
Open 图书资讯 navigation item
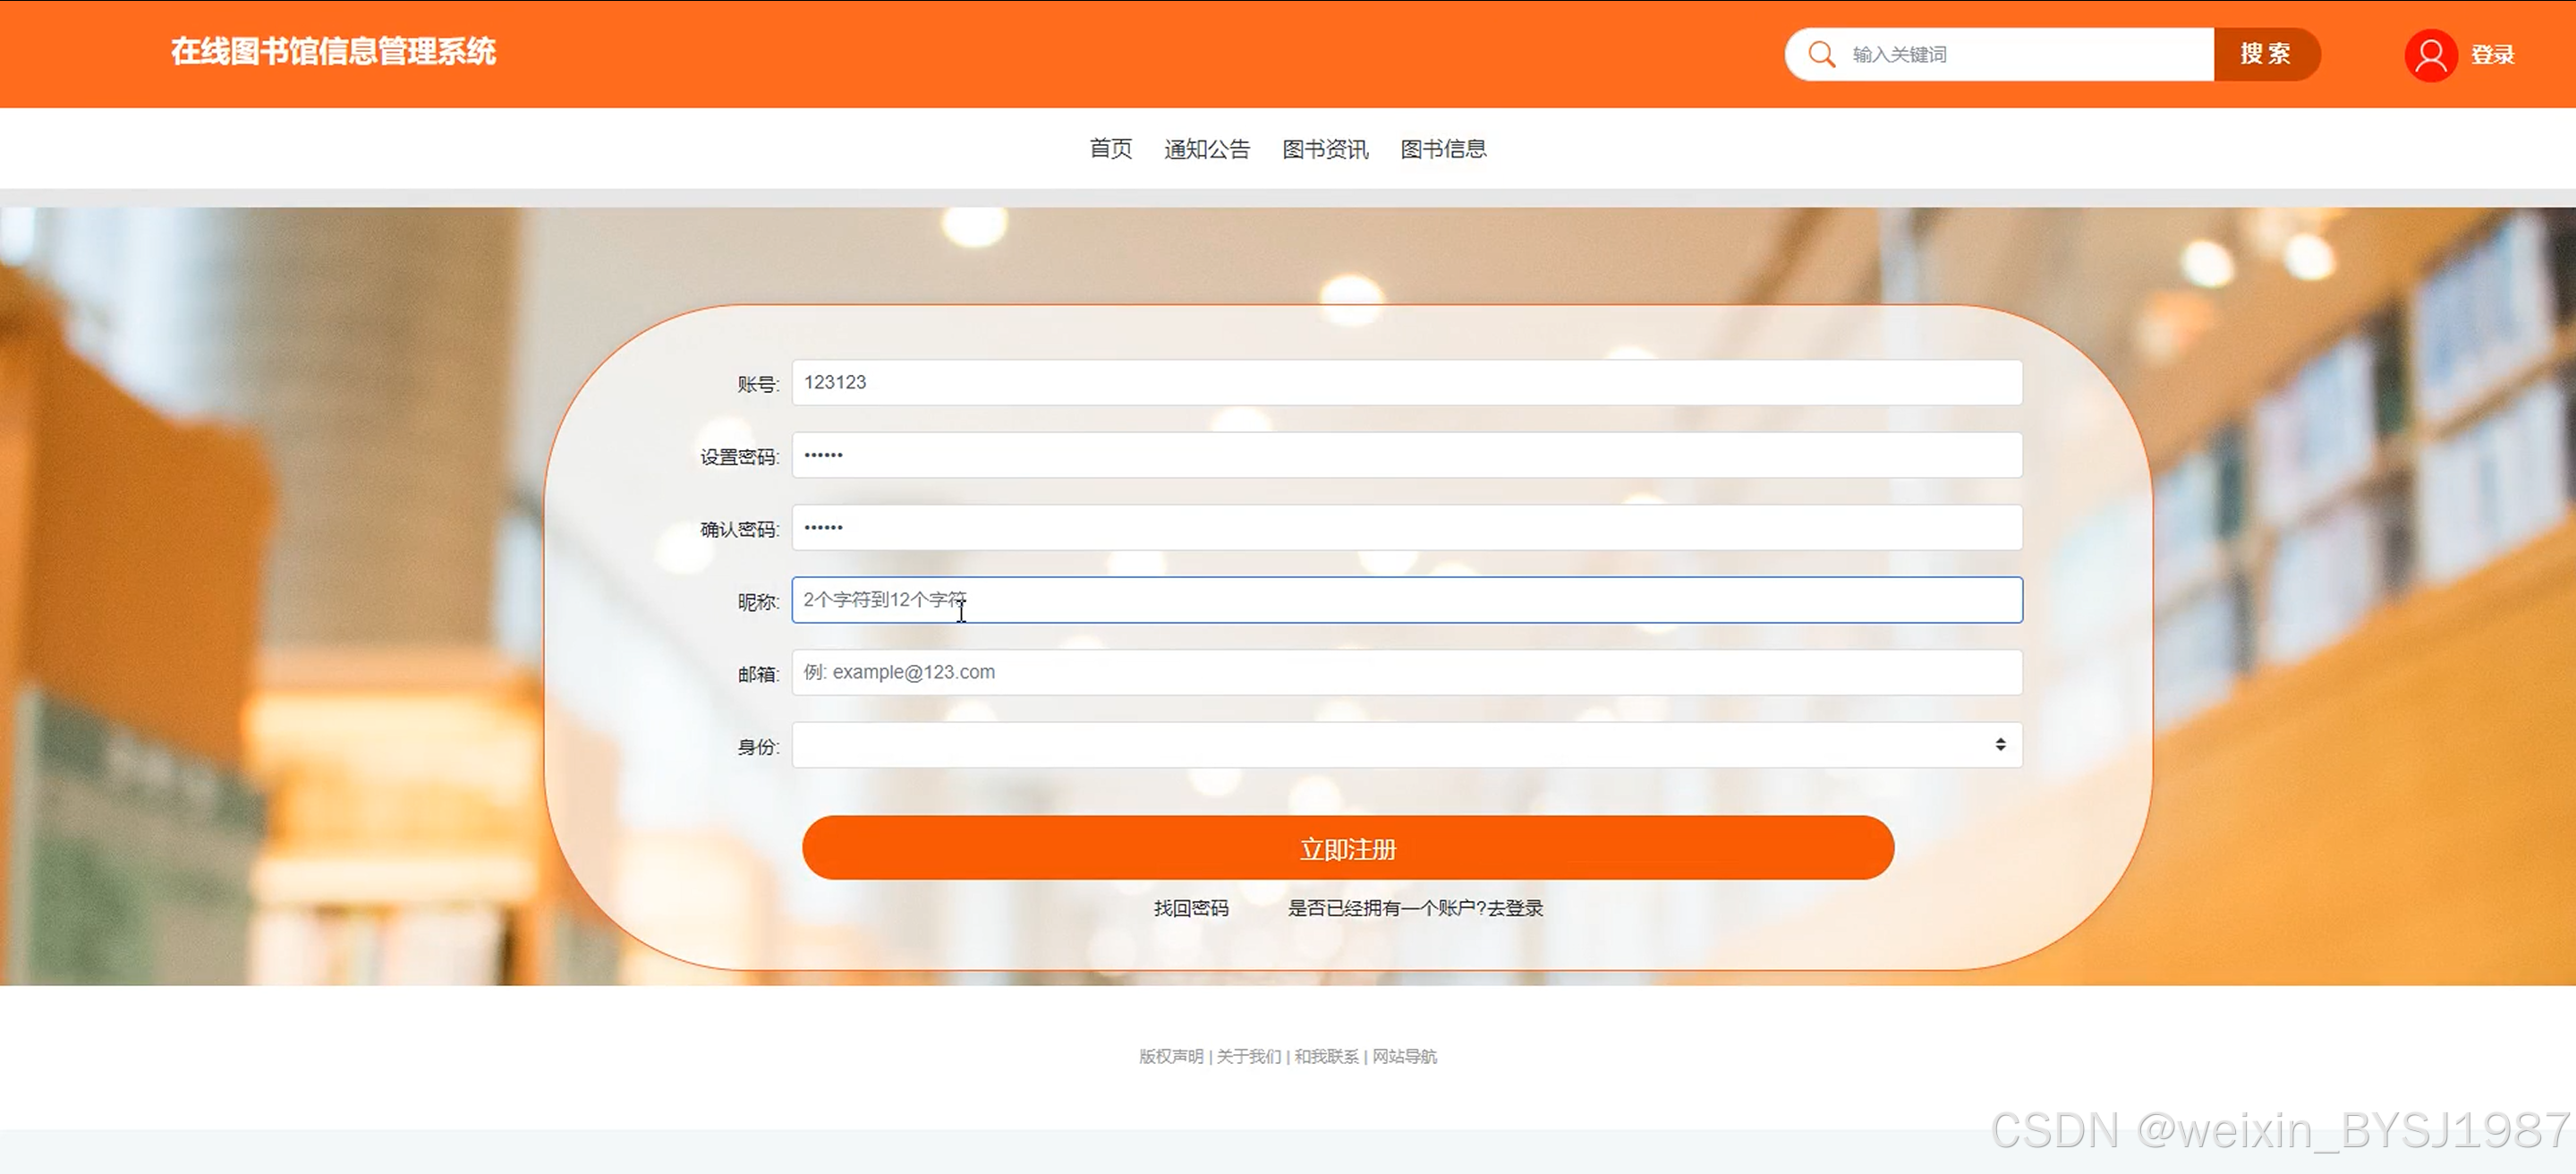coord(1325,149)
